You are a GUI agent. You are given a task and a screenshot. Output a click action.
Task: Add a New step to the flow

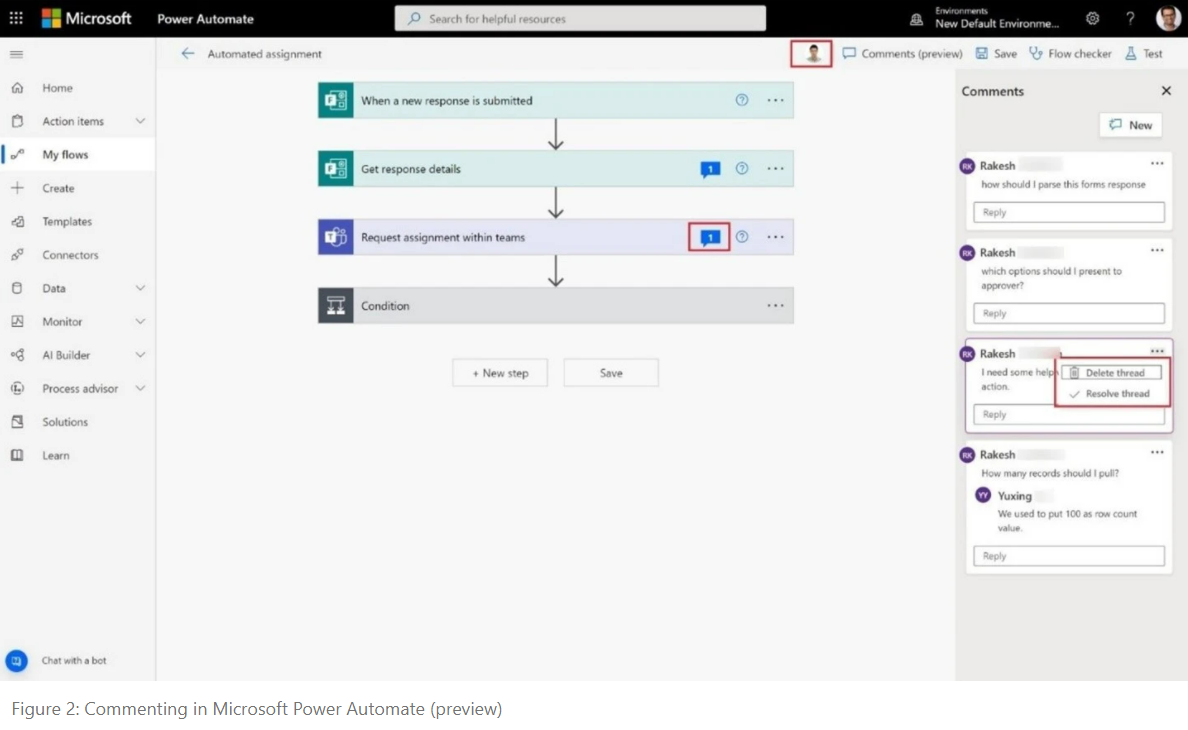500,373
